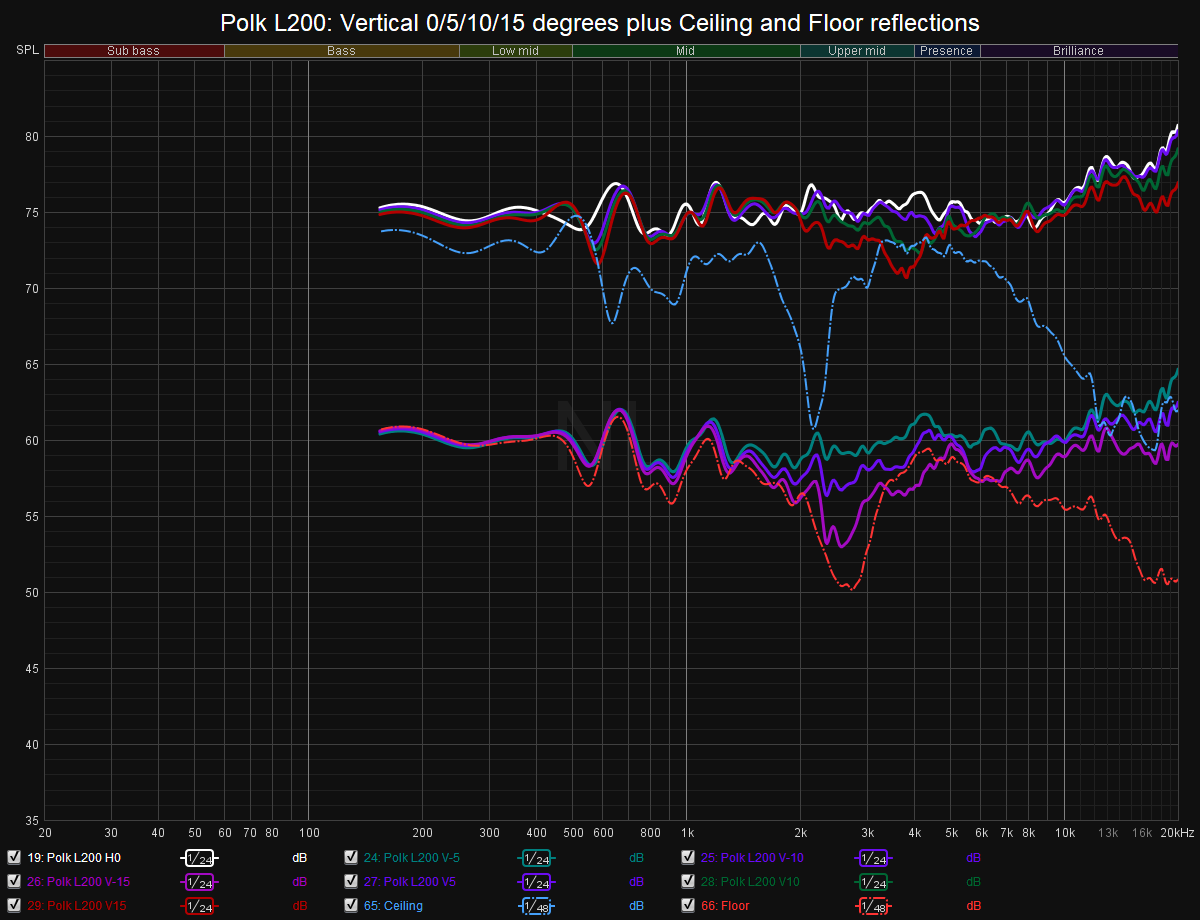
Task: Untick the checkbox for 26: Polk L200 V-15
Action: [14, 881]
